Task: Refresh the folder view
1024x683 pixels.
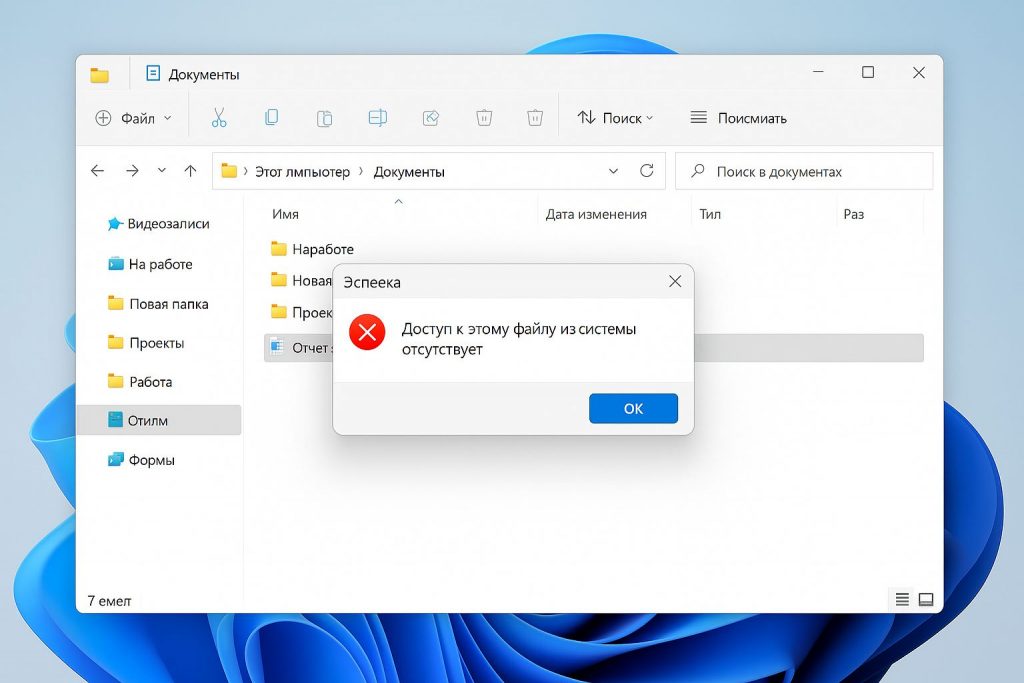Action: [x=647, y=171]
